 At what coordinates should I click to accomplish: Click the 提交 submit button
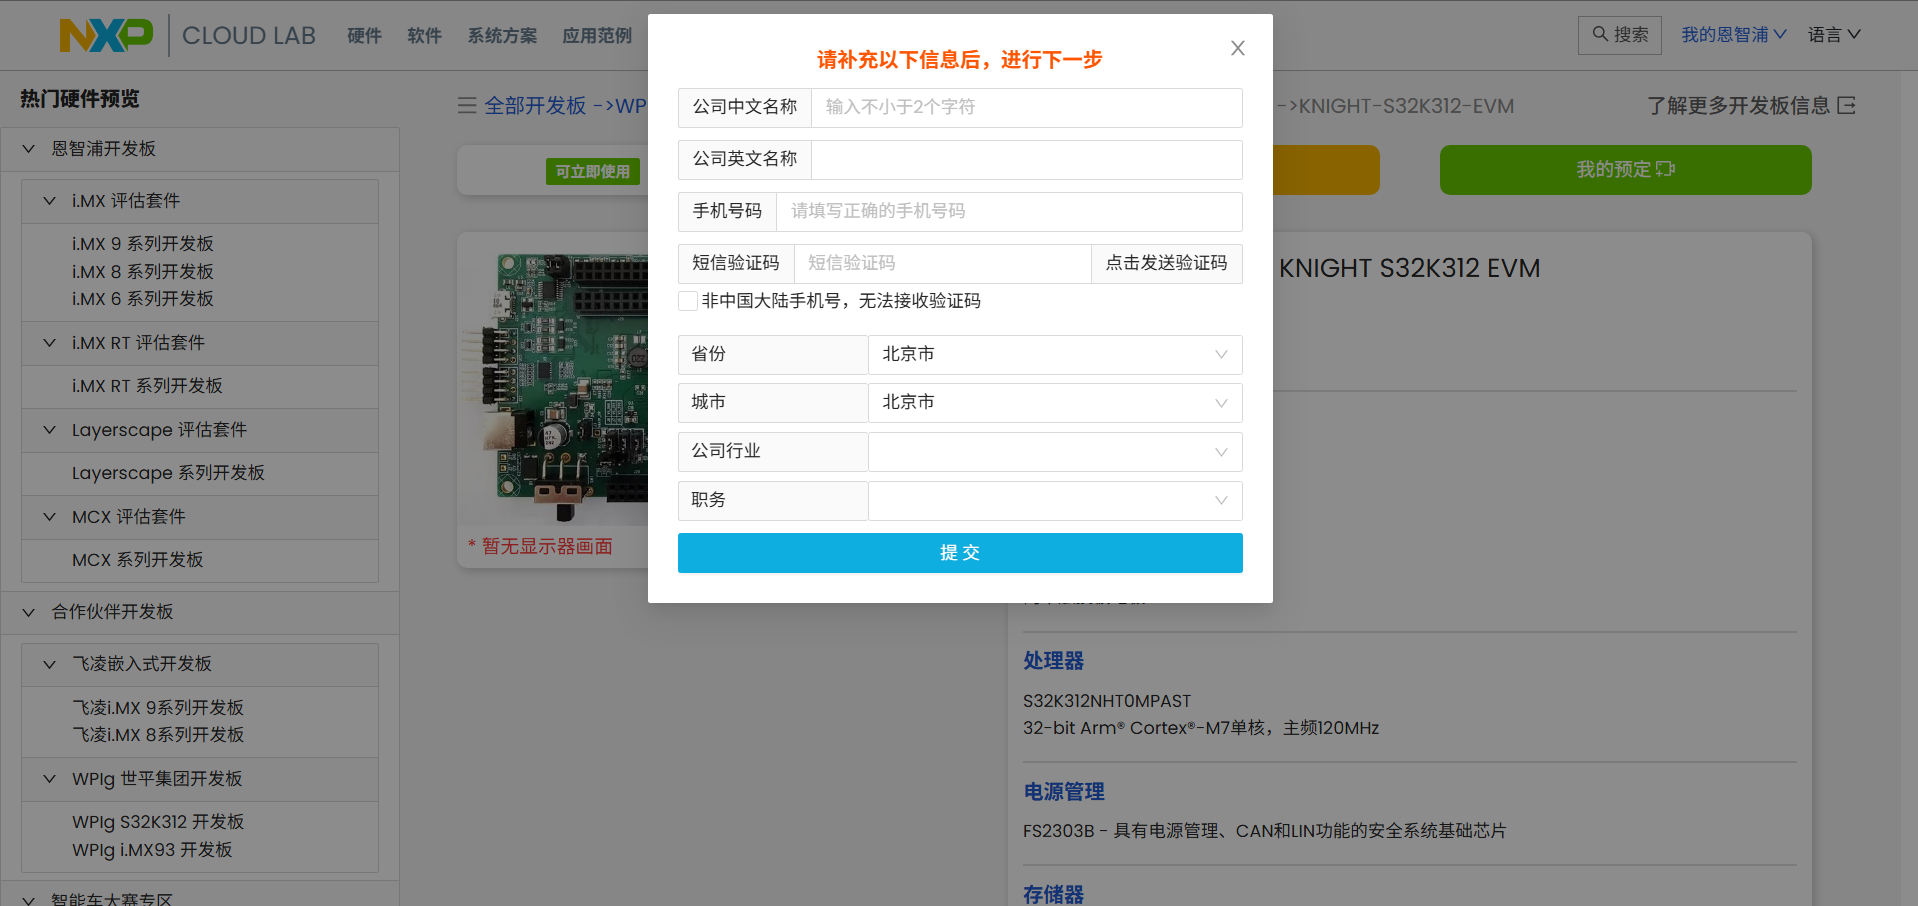tap(960, 553)
